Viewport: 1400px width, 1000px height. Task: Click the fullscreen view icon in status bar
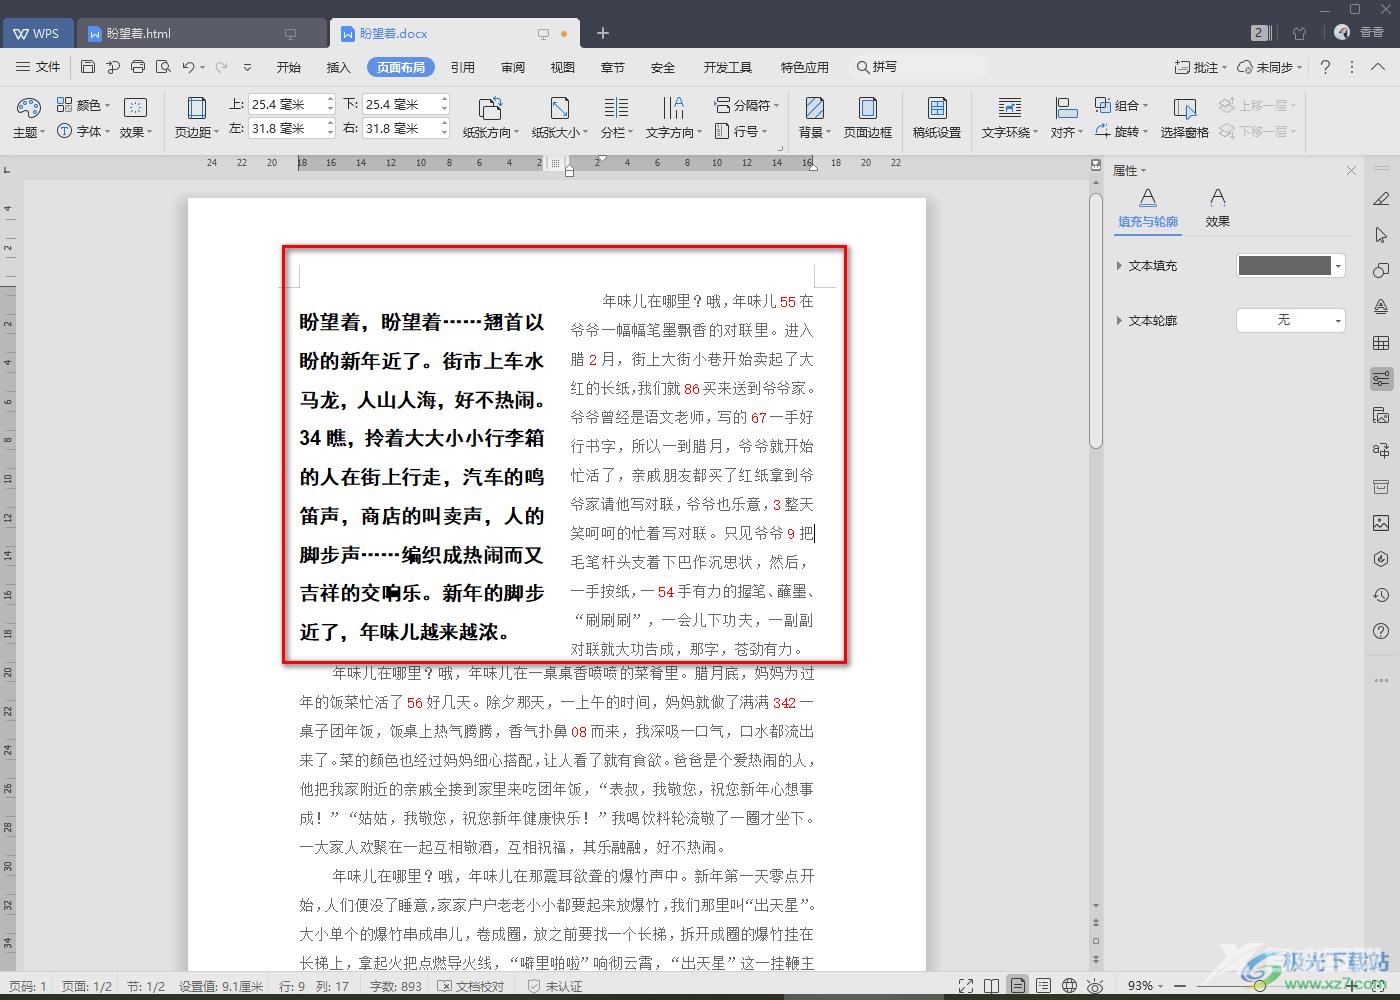(966, 986)
